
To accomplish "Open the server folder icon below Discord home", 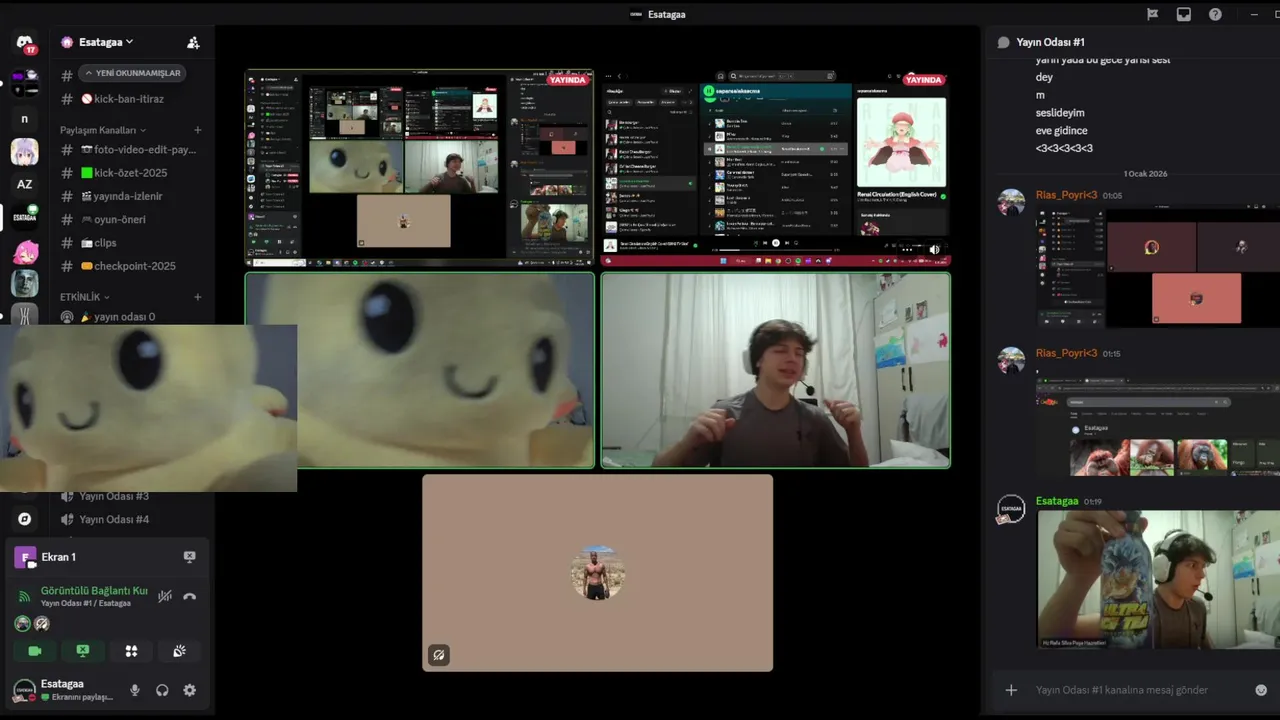I will click(25, 81).
